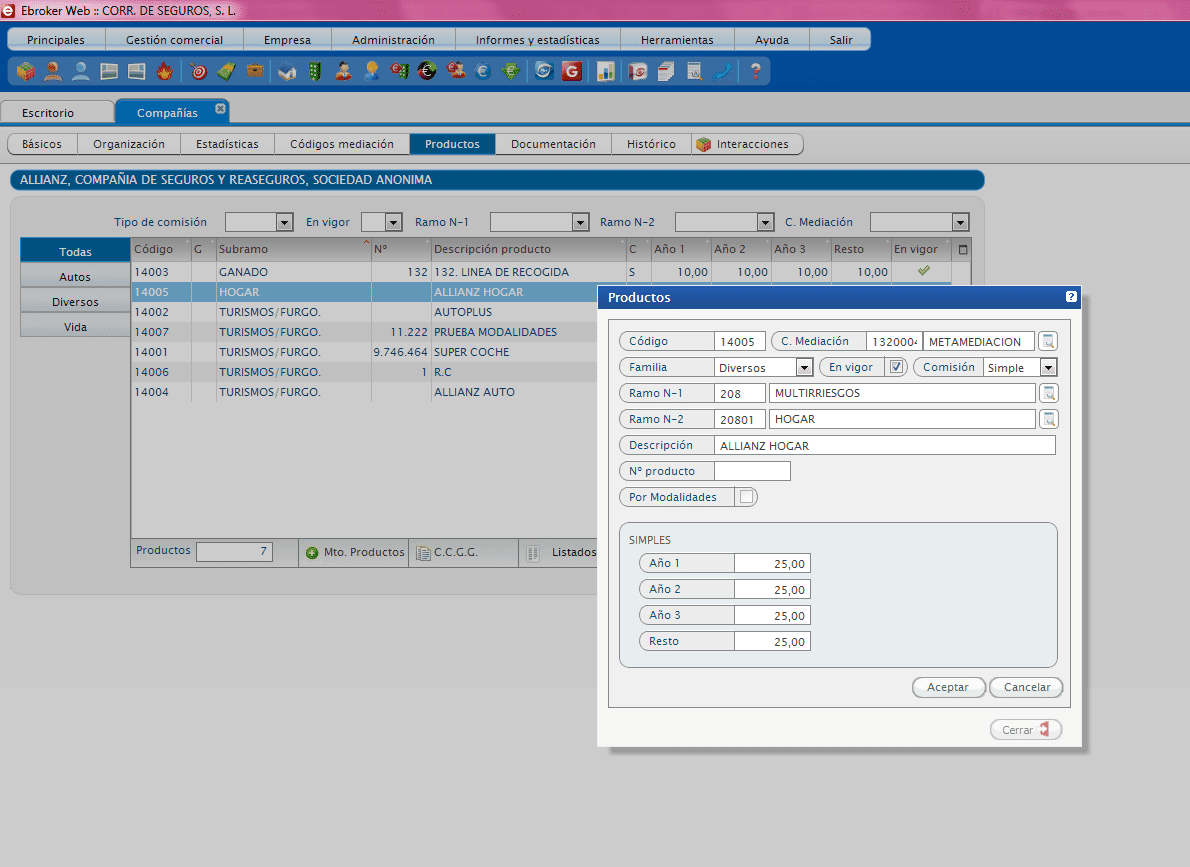1190x867 pixels.
Task: Click the black euro coin toolbar icon
Action: point(427,71)
